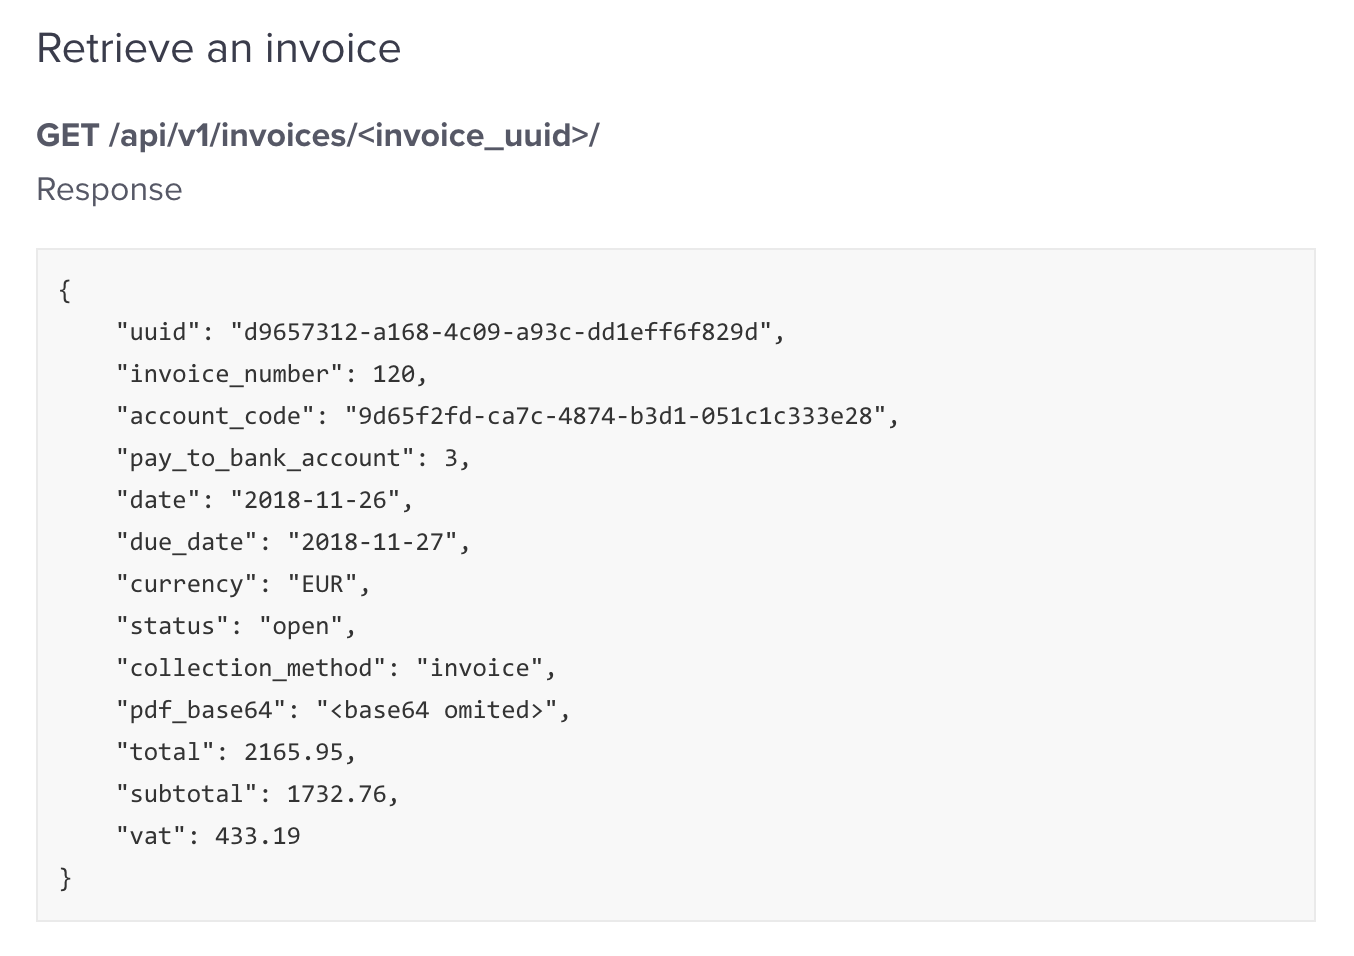Click the vat value 433.19

pos(258,836)
